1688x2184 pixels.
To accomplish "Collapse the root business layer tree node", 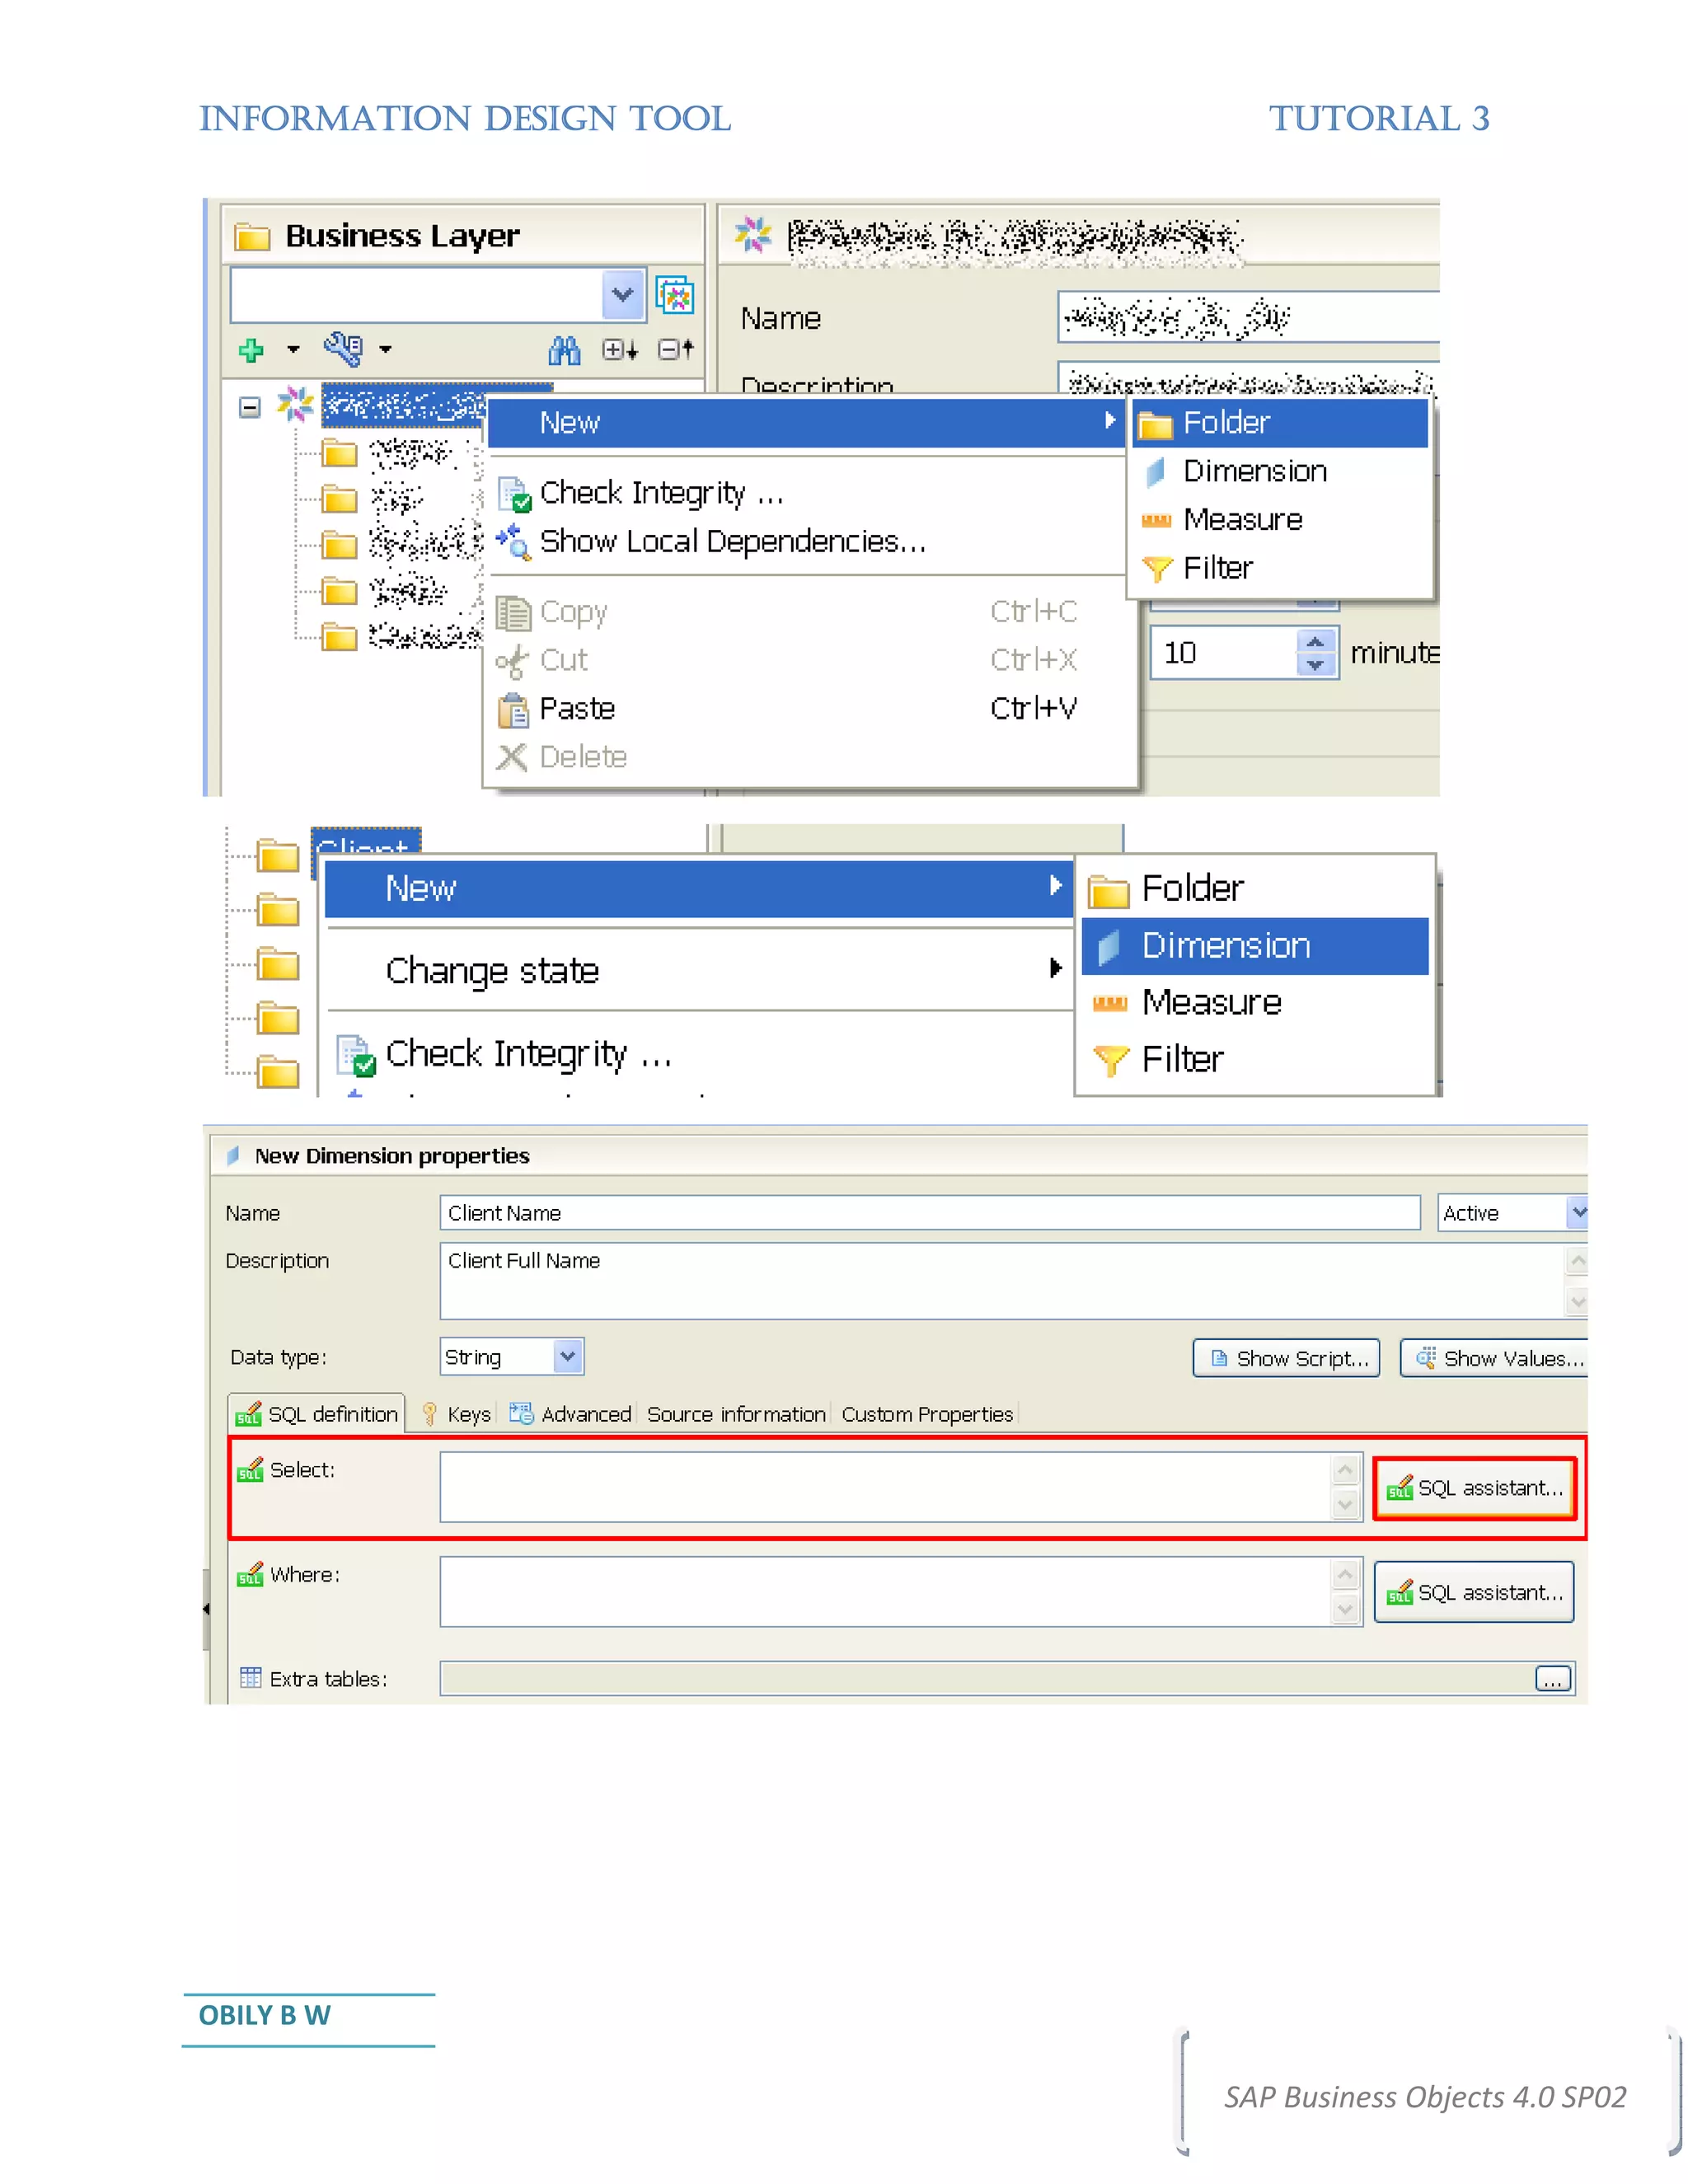I will pyautogui.click(x=250, y=407).
